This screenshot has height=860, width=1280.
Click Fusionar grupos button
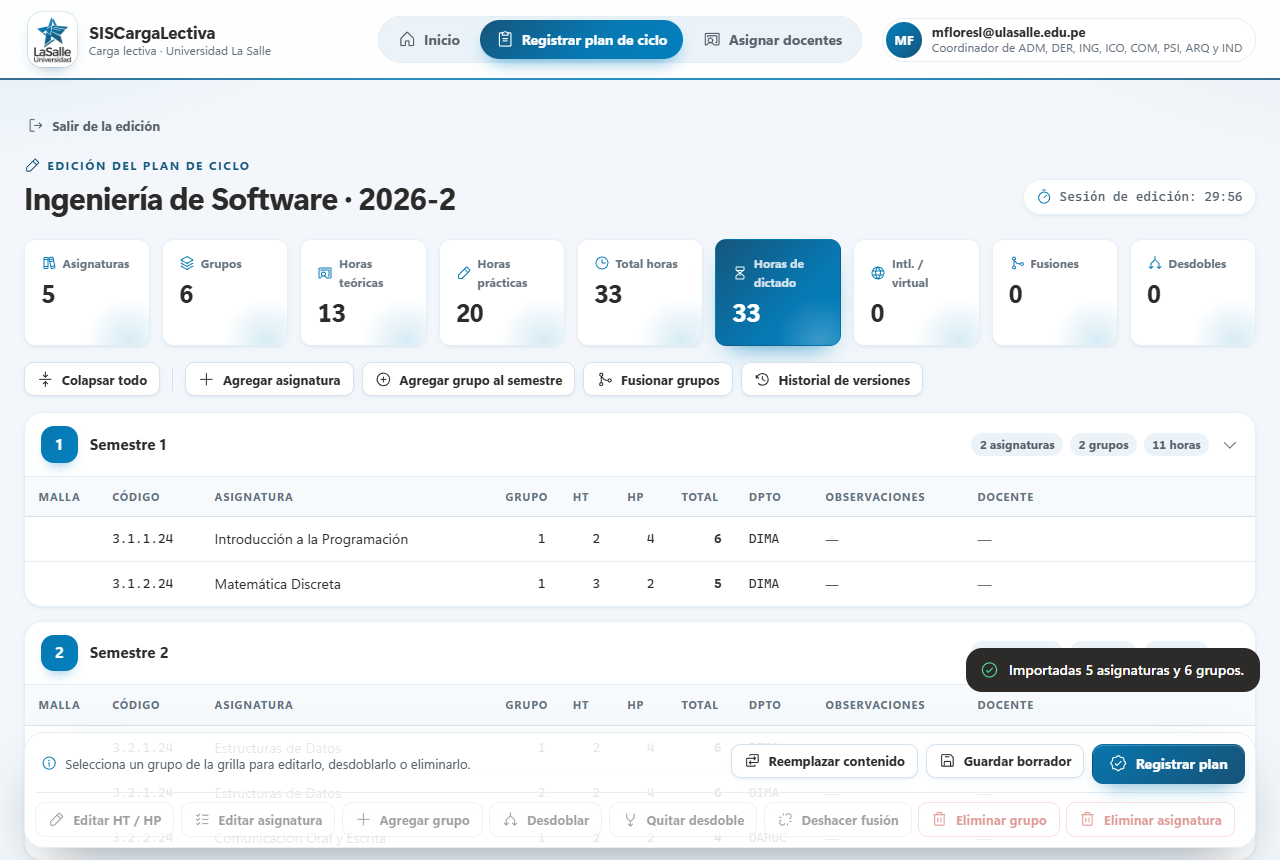click(x=658, y=379)
